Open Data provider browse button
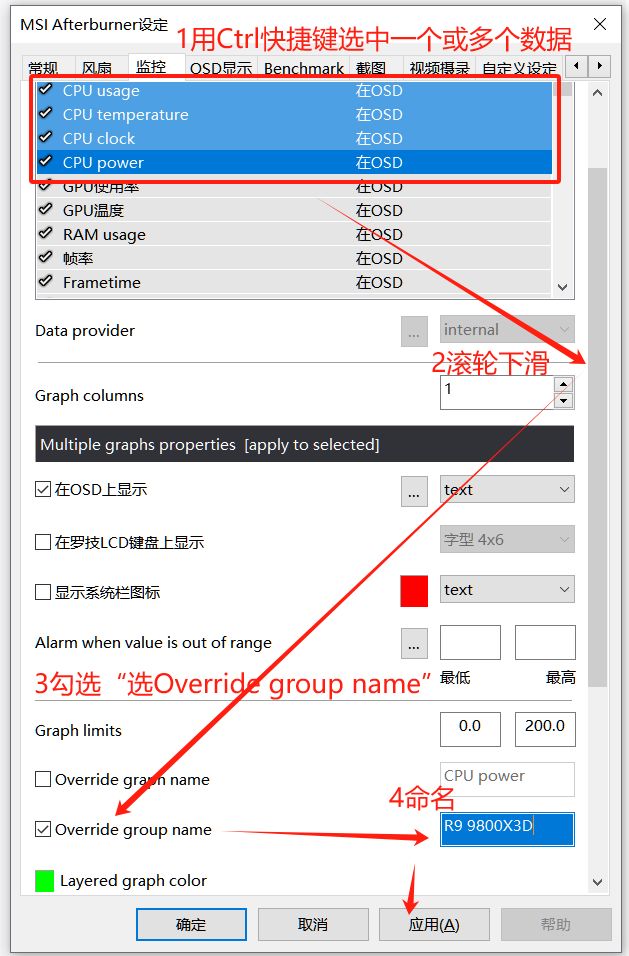The image size is (629, 956). pyautogui.click(x=414, y=331)
